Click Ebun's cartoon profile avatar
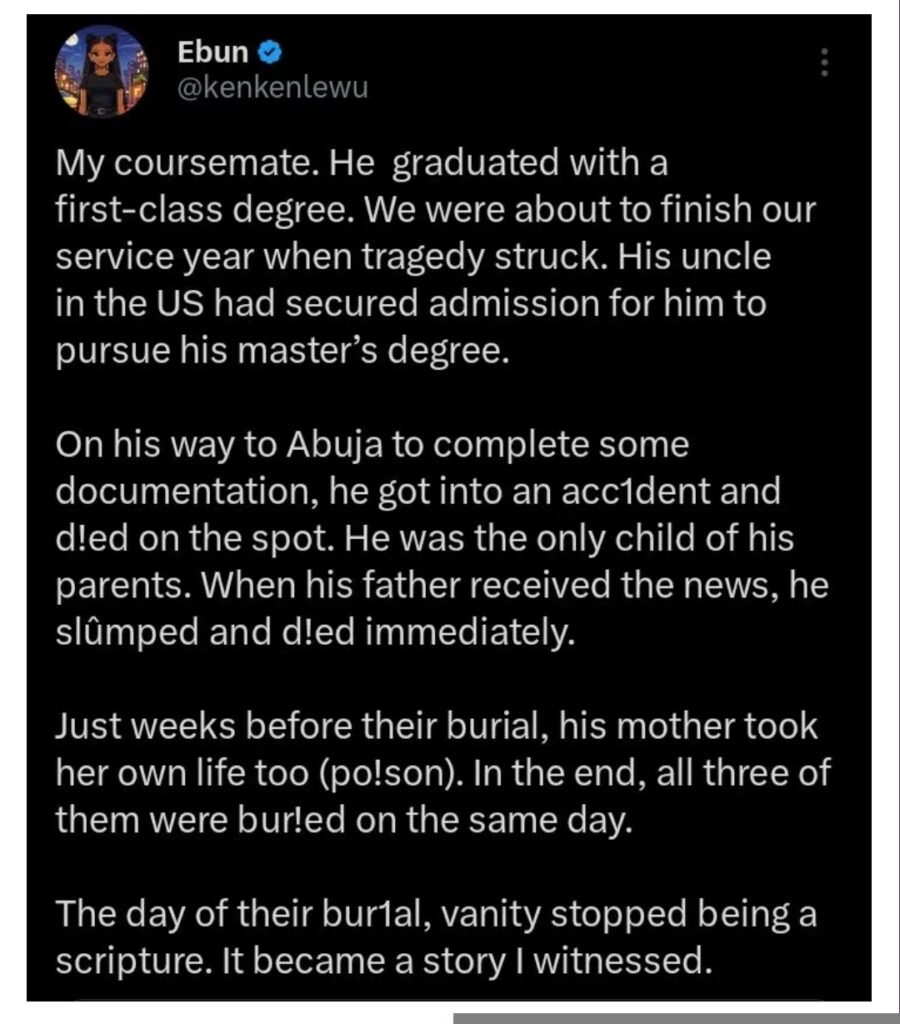Image resolution: width=900 pixels, height=1024 pixels. pyautogui.click(x=102, y=71)
